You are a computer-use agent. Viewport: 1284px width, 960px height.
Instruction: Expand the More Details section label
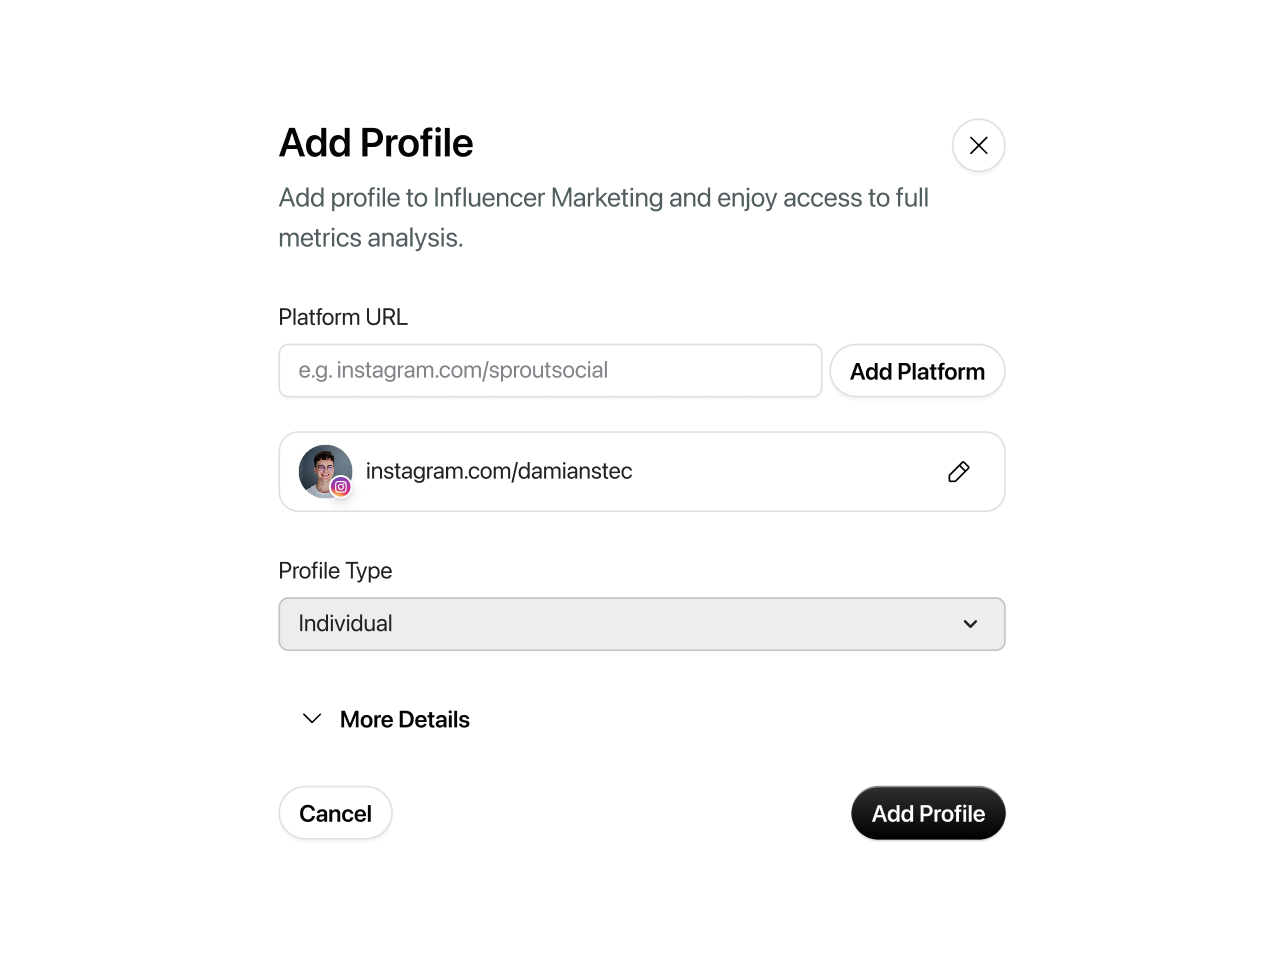coord(404,719)
